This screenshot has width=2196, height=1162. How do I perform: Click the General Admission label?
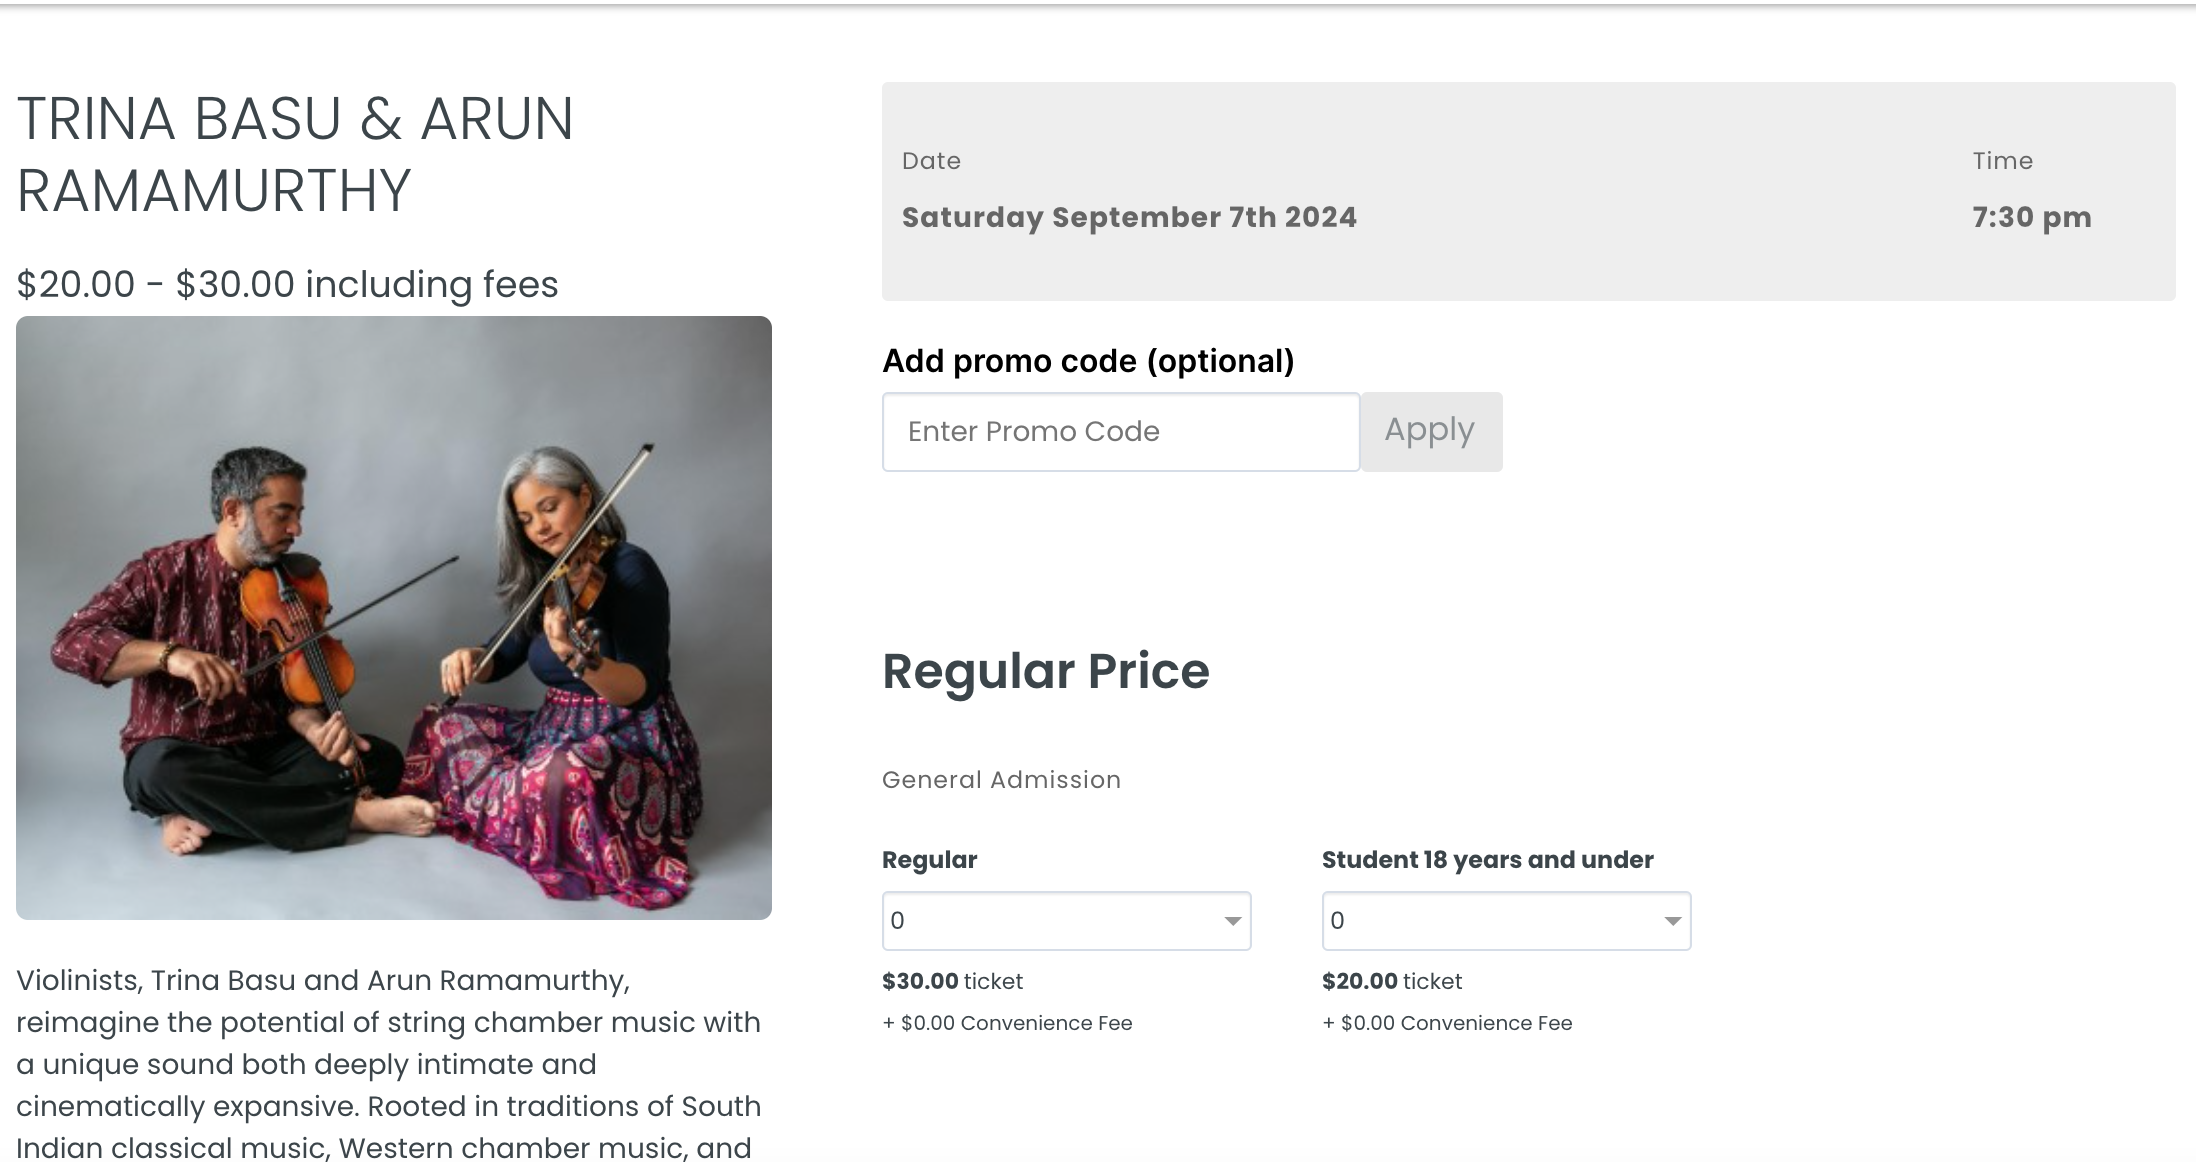coord(1001,780)
